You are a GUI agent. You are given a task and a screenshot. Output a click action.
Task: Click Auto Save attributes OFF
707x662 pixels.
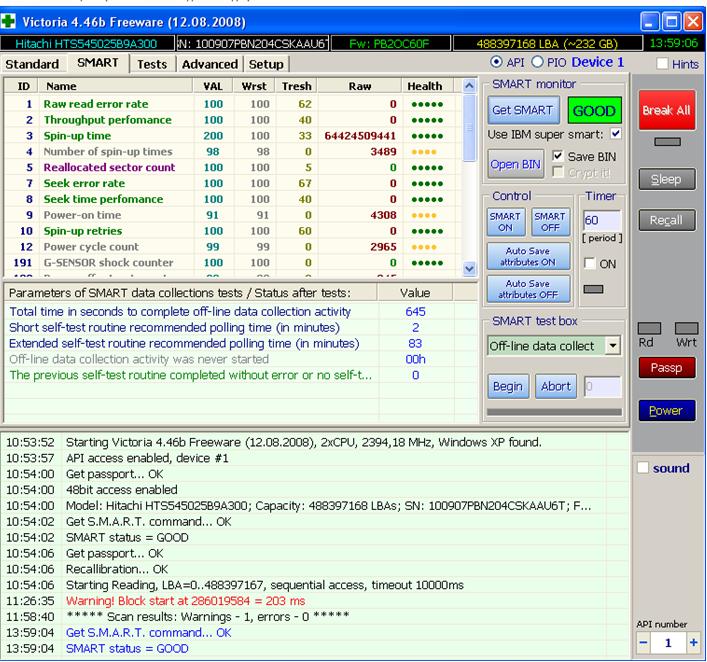point(528,289)
